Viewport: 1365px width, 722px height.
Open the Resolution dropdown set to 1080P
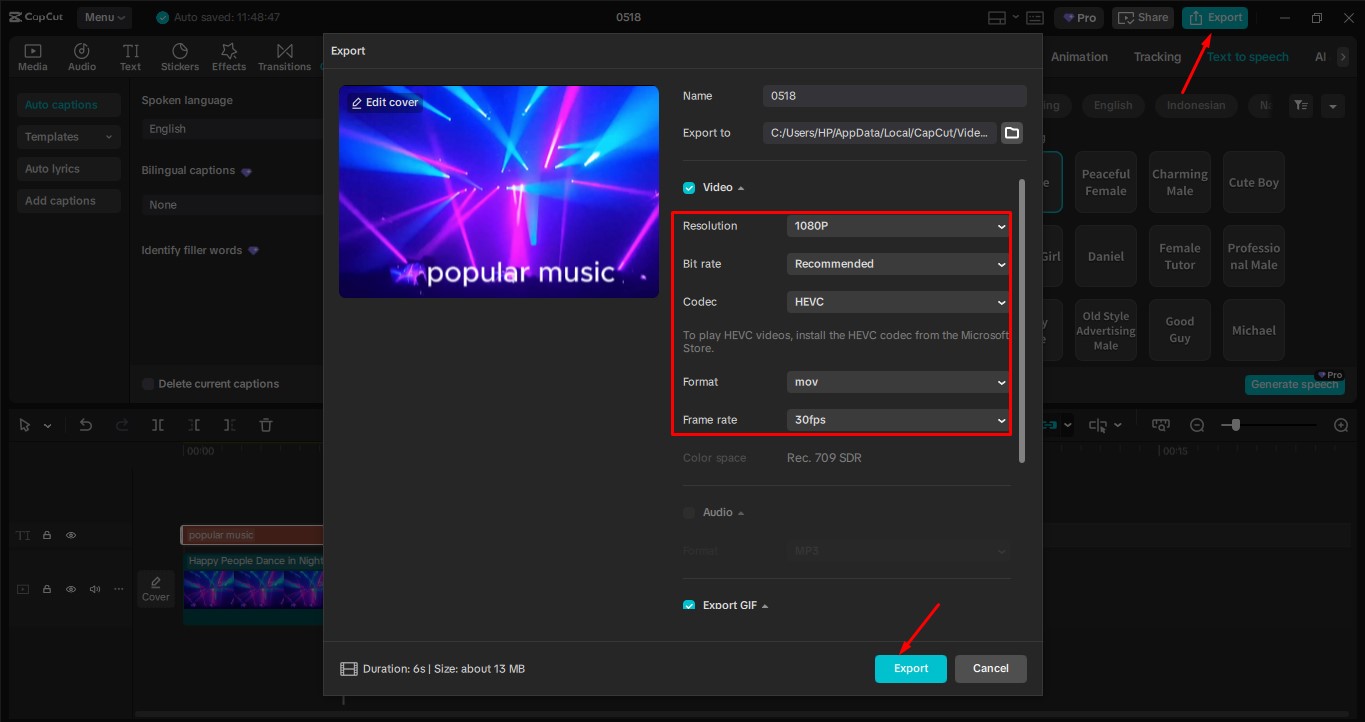pyautogui.click(x=896, y=226)
